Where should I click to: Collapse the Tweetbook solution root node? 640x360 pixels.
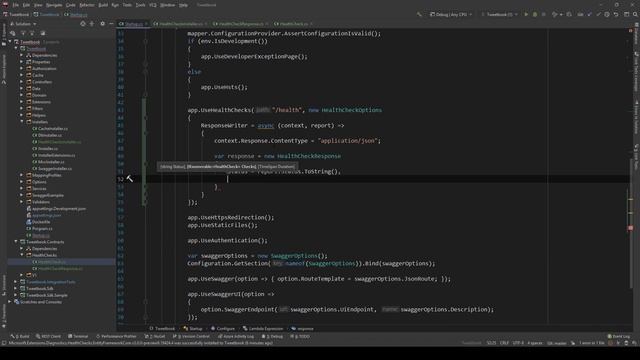click(10, 42)
